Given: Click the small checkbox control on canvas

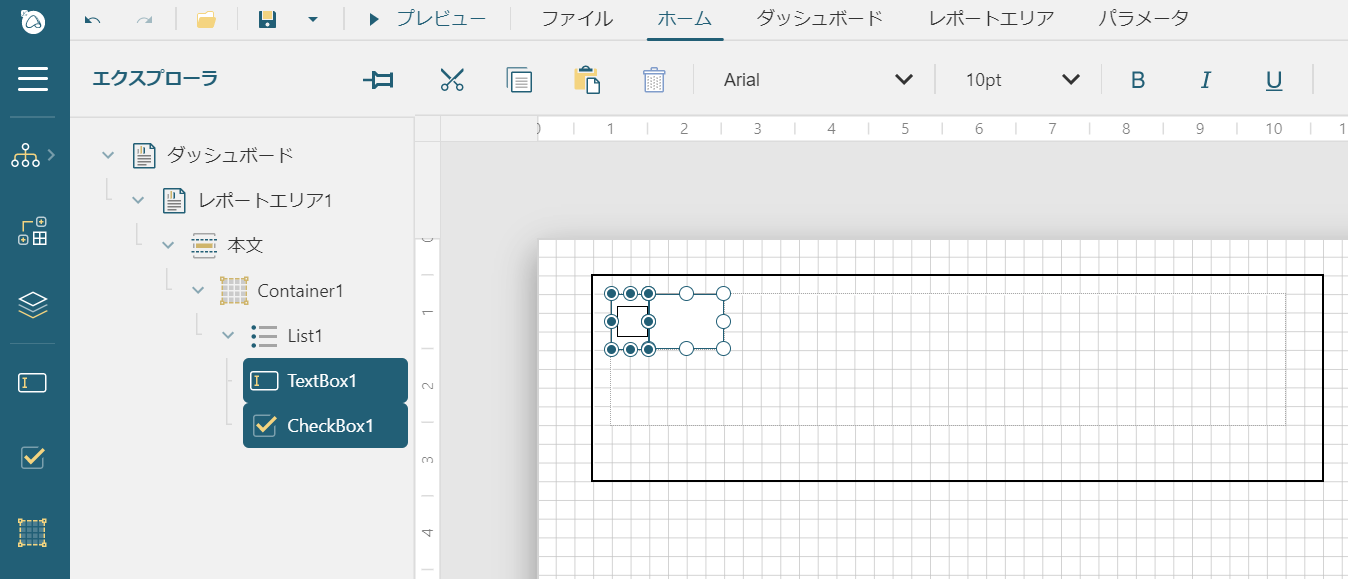Looking at the screenshot, I should 632,321.
